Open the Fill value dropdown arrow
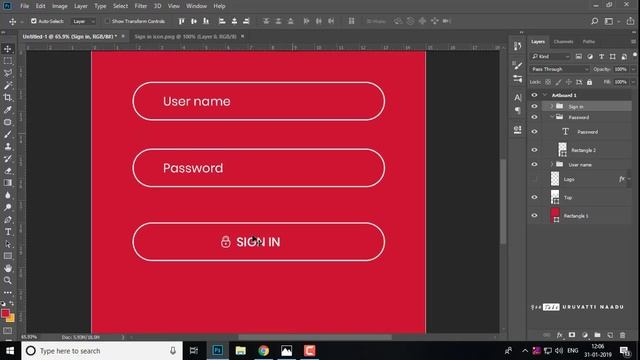This screenshot has width=640, height=360. (x=633, y=82)
